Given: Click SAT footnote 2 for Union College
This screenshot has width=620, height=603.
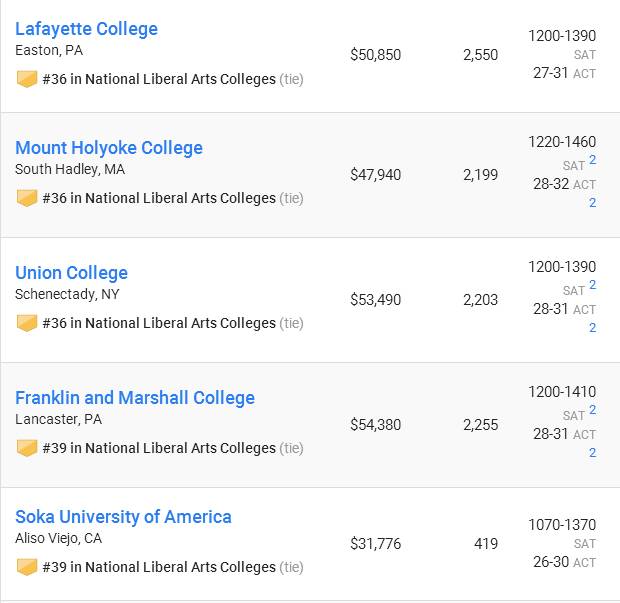Looking at the screenshot, I should (592, 285).
